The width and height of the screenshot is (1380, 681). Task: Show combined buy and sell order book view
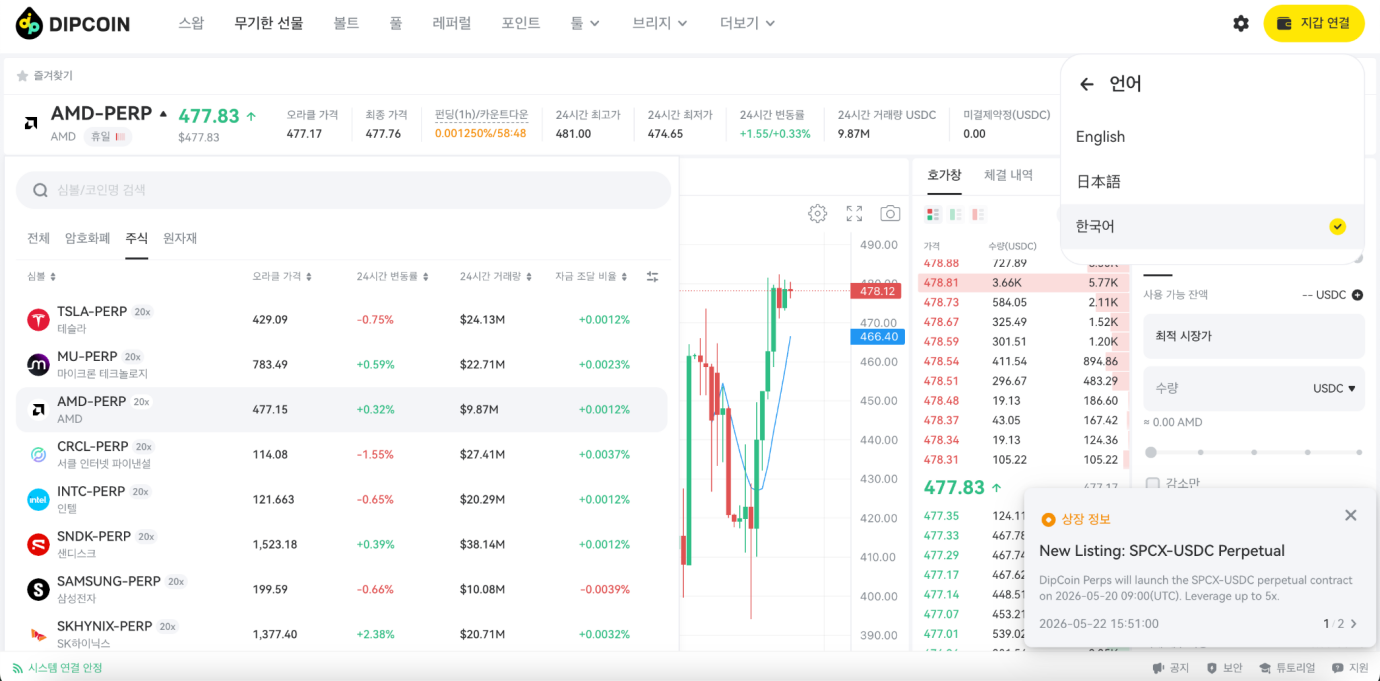tap(933, 214)
